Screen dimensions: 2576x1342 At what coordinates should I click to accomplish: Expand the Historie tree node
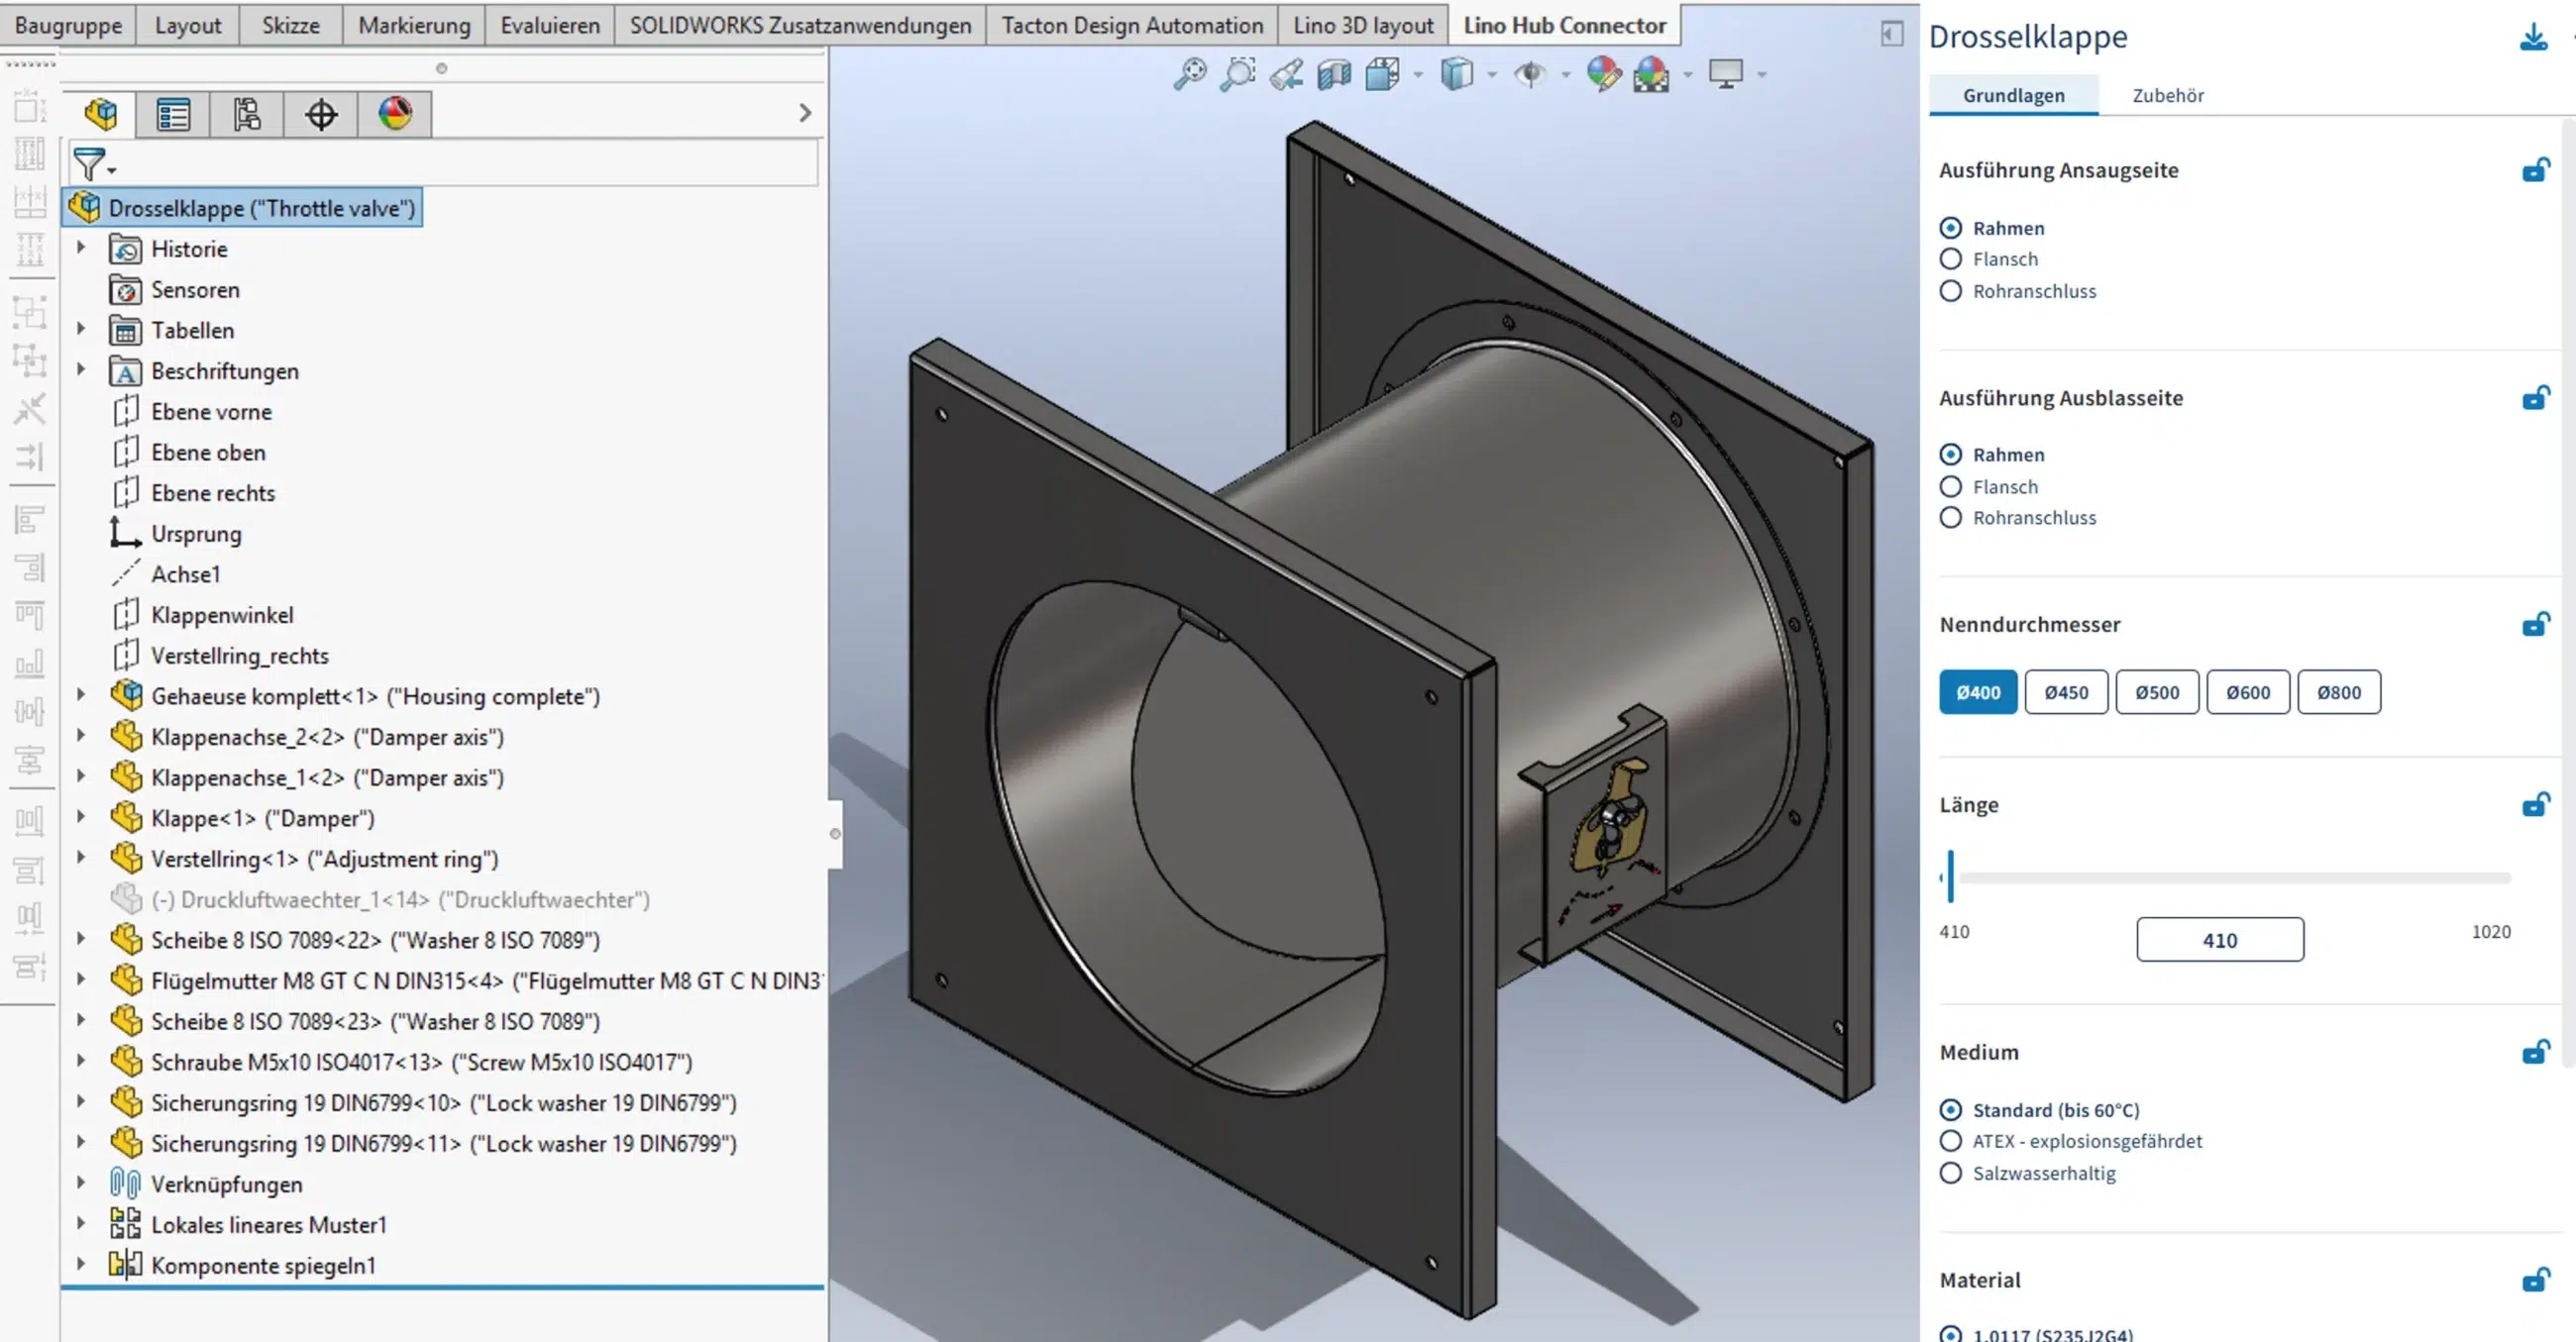click(x=81, y=247)
